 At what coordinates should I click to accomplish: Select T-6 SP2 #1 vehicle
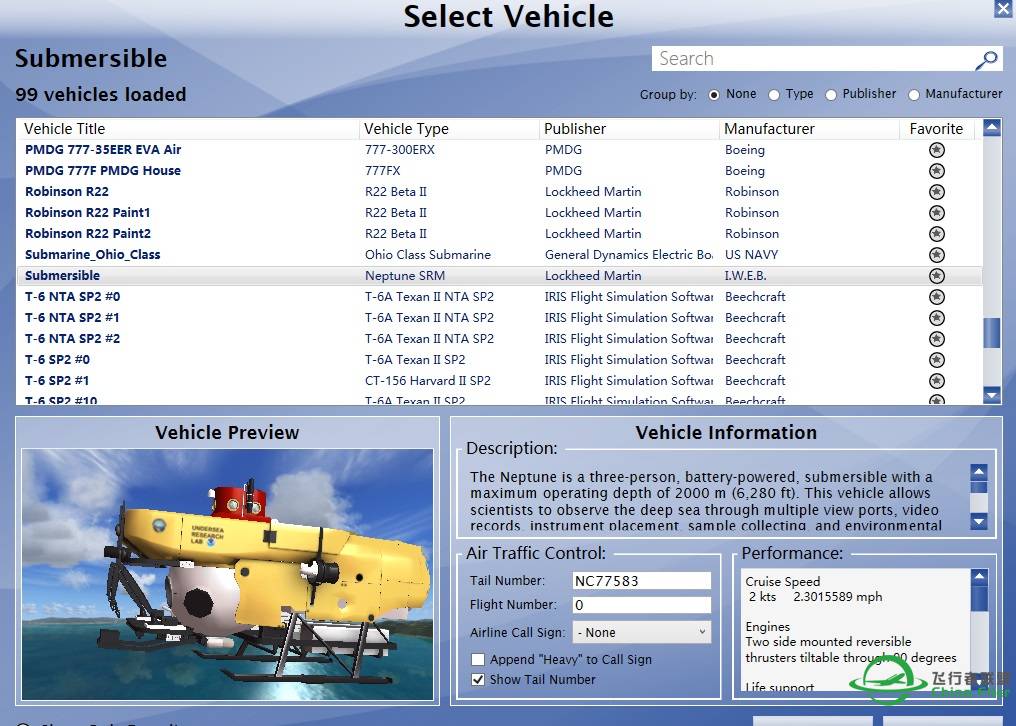point(57,381)
